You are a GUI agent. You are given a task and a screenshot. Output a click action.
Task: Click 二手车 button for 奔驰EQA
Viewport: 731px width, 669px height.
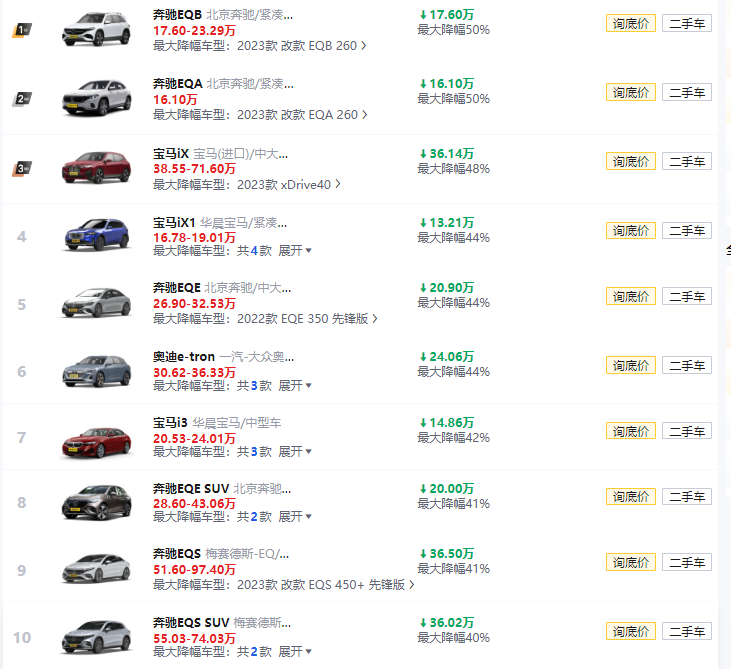(x=687, y=92)
